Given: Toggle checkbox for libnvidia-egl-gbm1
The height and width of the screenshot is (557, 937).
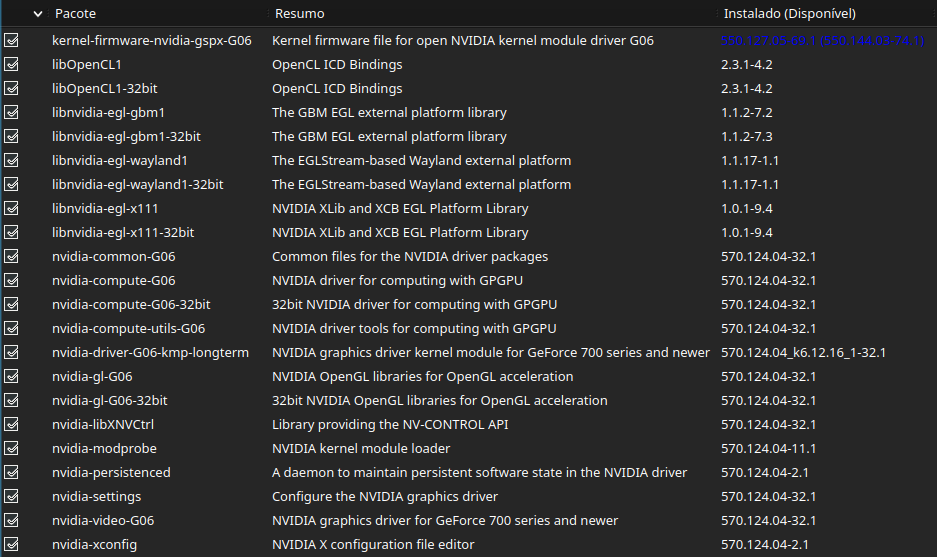Looking at the screenshot, I should click(11, 112).
